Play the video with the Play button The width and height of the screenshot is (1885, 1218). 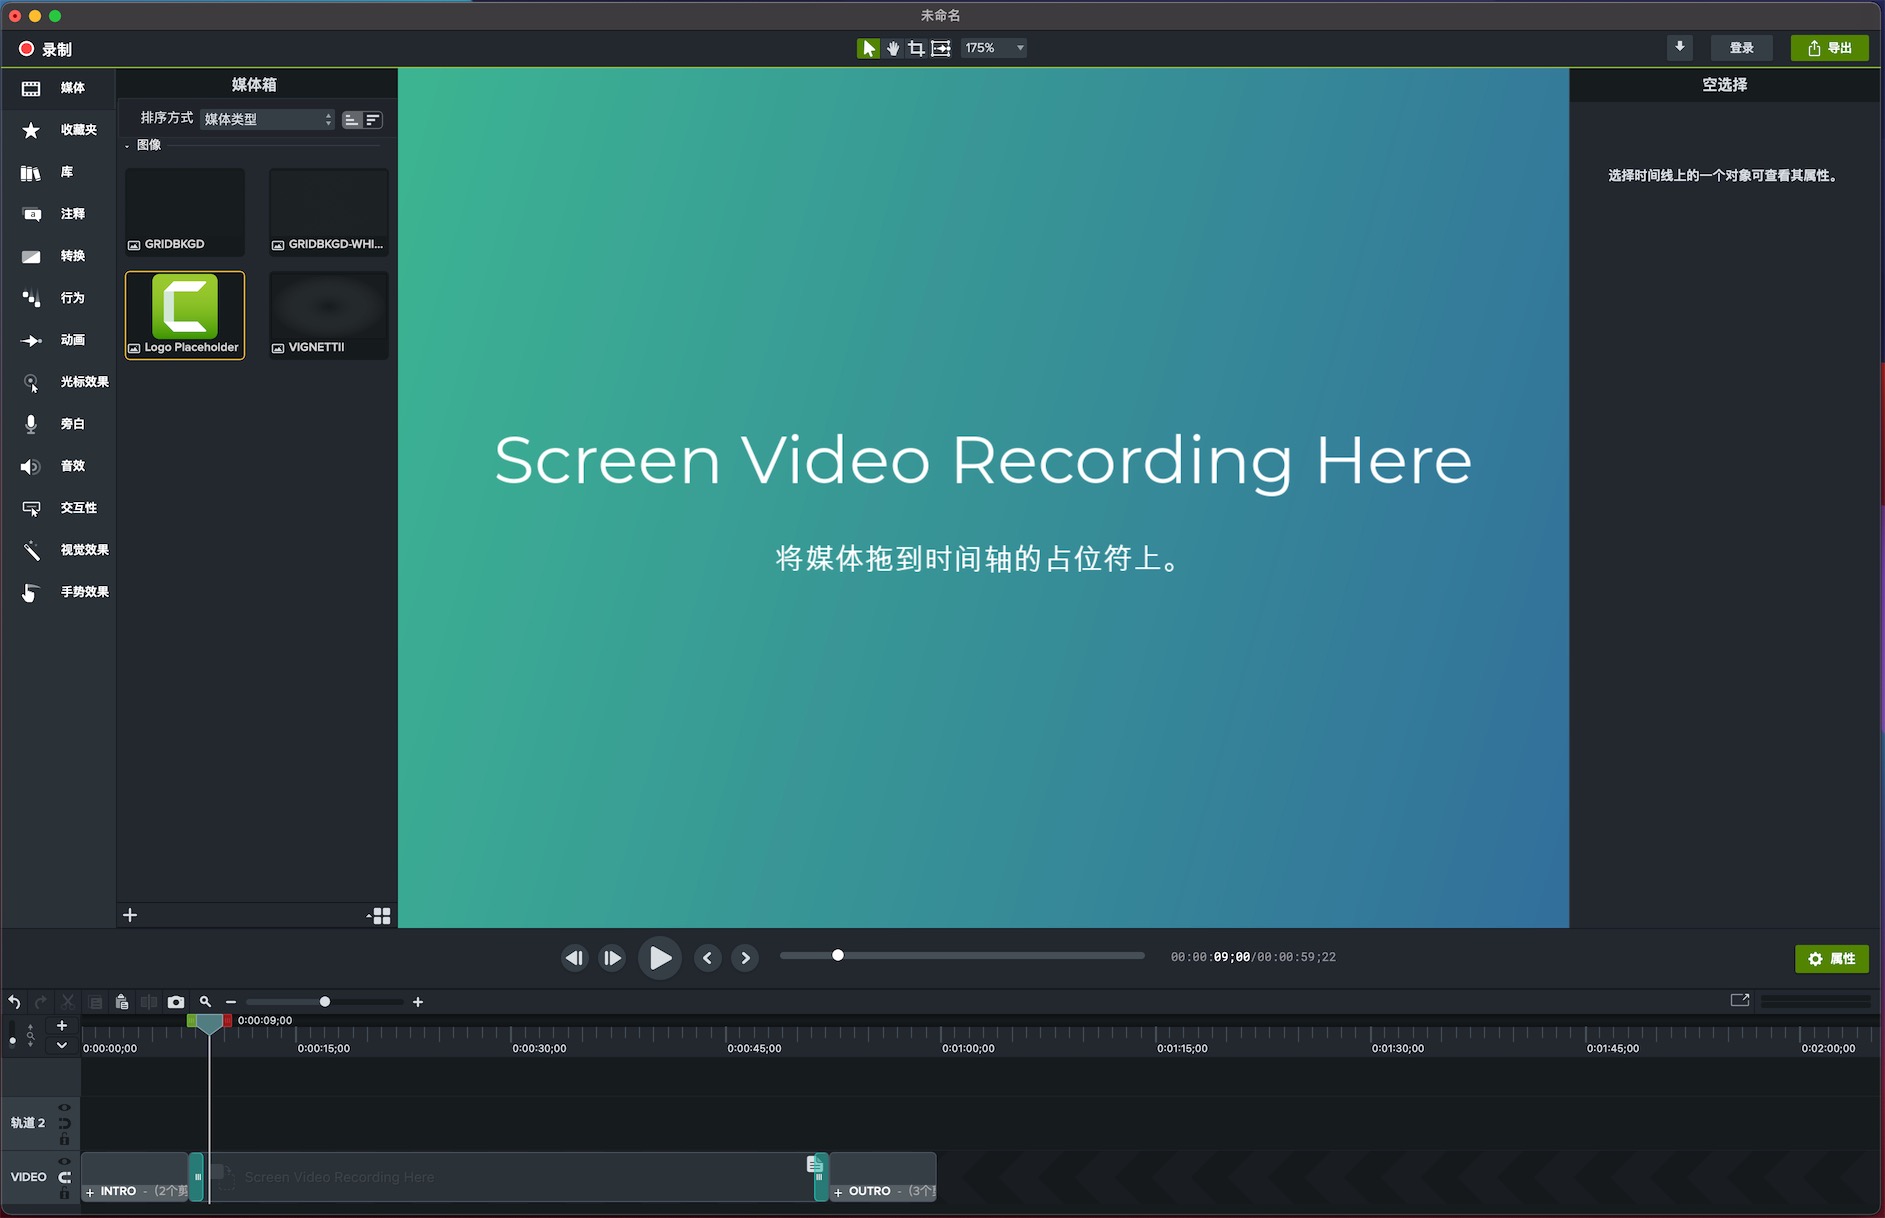660,958
